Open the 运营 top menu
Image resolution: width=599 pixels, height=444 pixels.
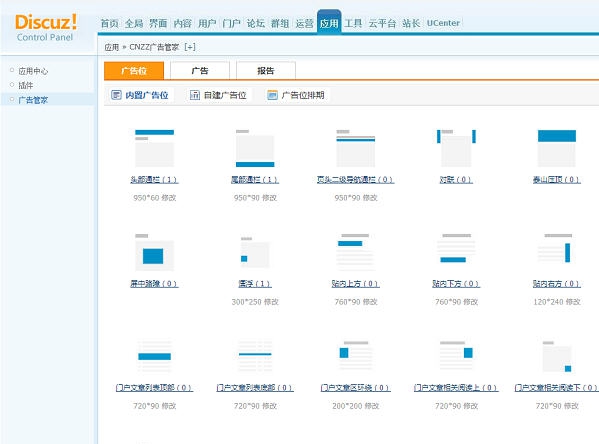click(304, 23)
